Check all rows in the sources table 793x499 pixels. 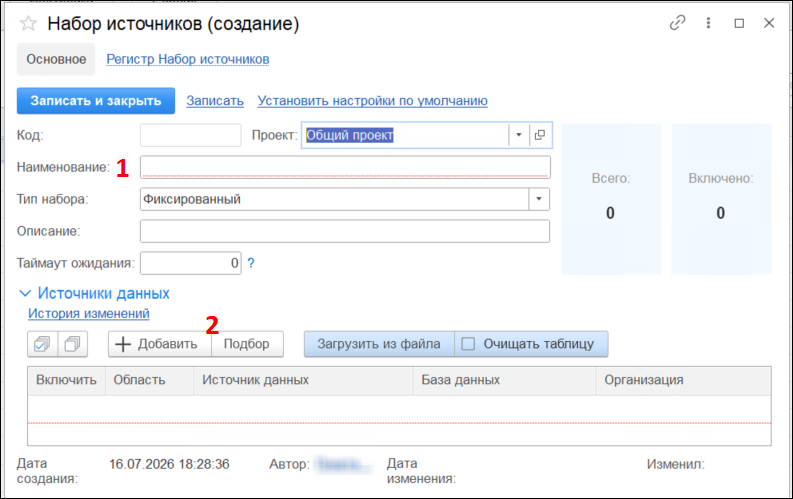(42, 344)
